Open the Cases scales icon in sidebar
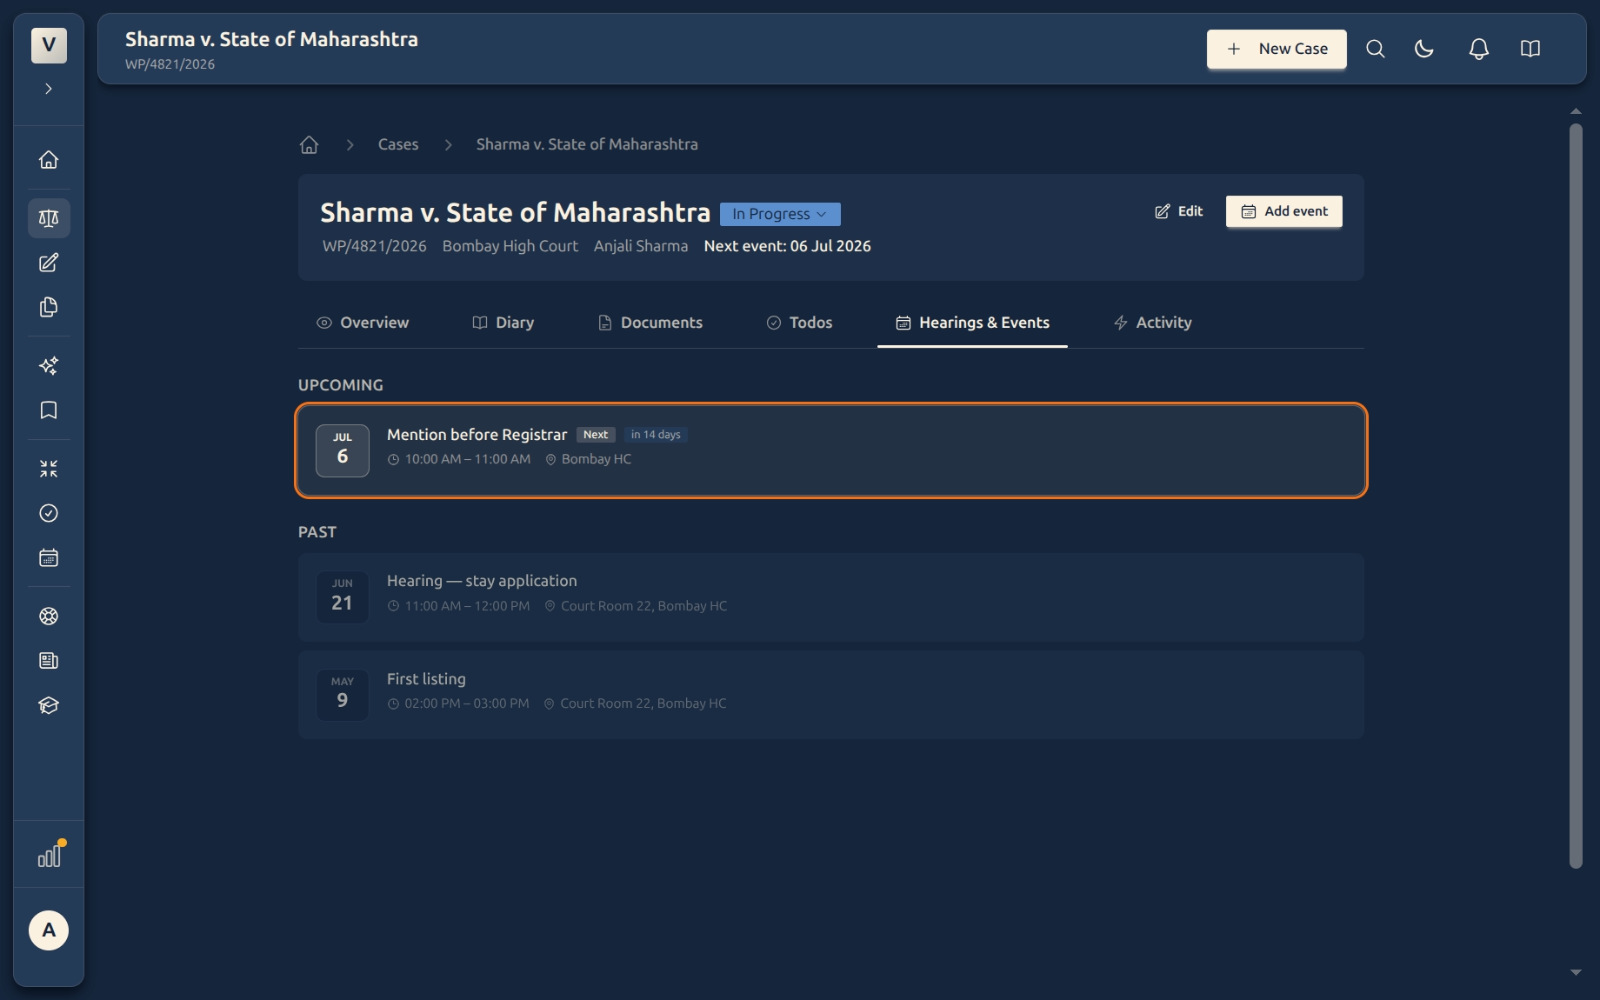1600x1000 pixels. (x=48, y=218)
